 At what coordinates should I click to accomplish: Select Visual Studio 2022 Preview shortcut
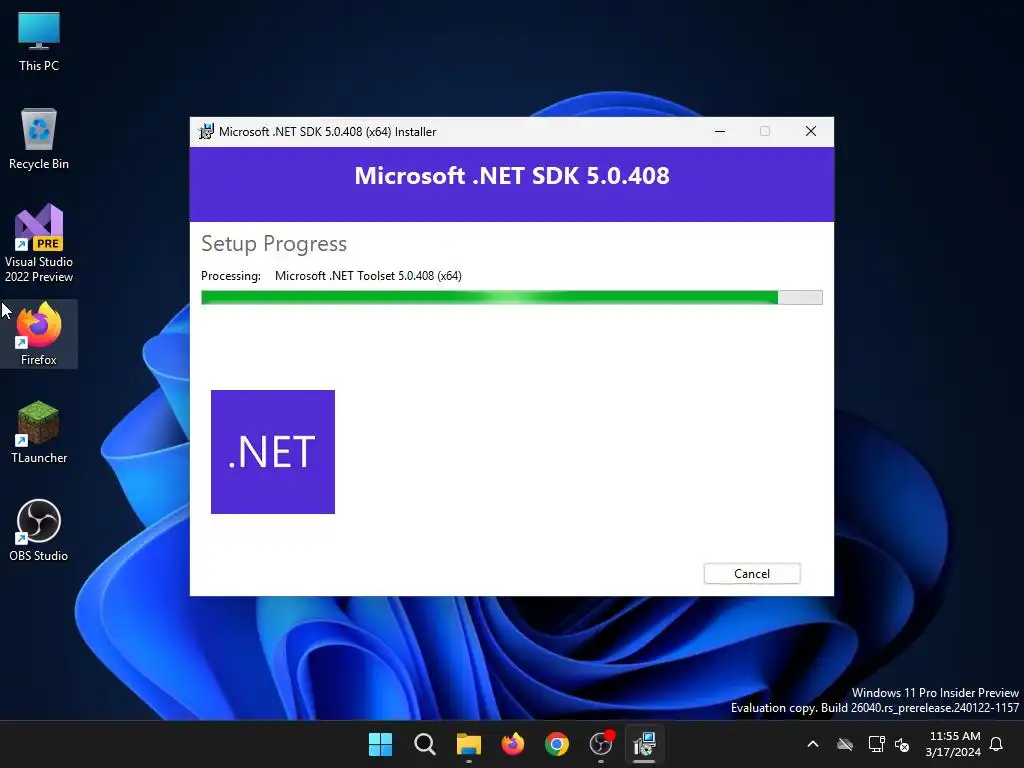point(39,243)
